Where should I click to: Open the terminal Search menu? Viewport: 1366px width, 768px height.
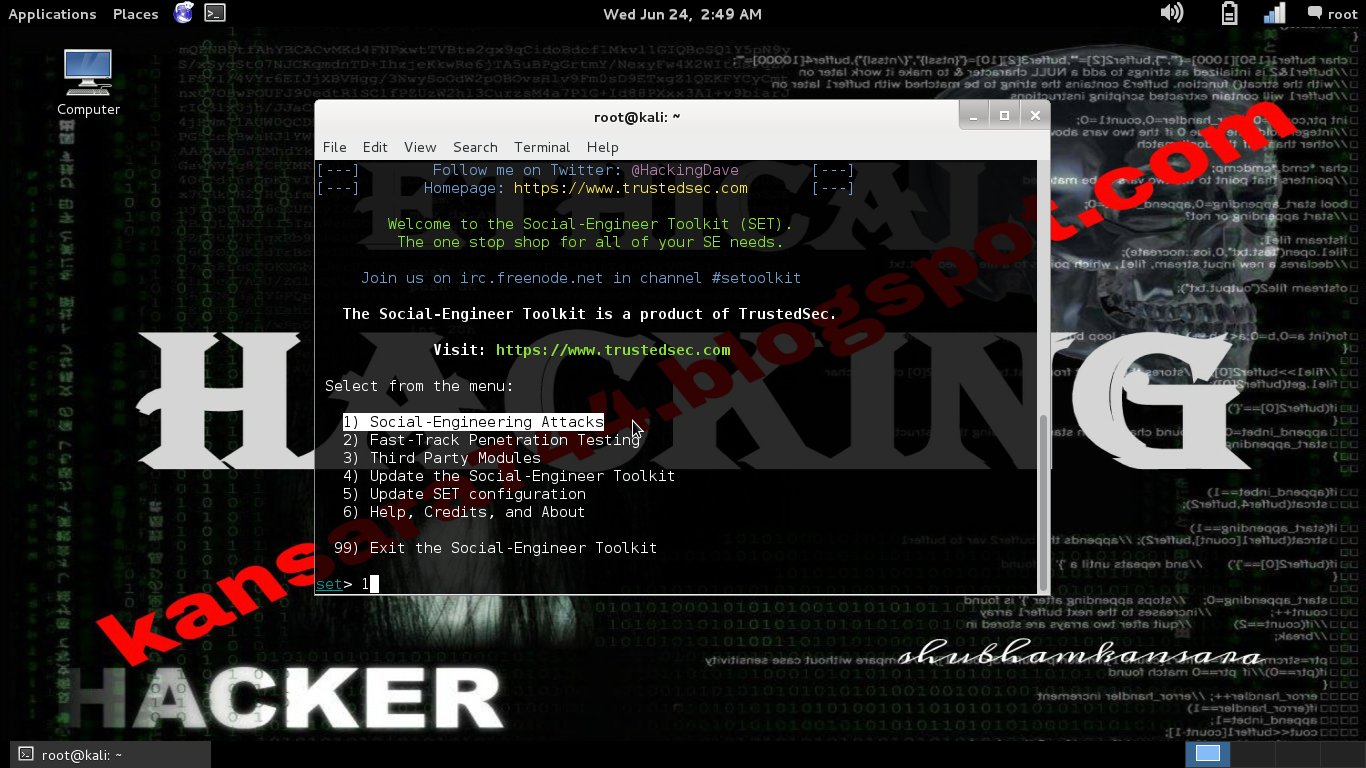tap(475, 147)
